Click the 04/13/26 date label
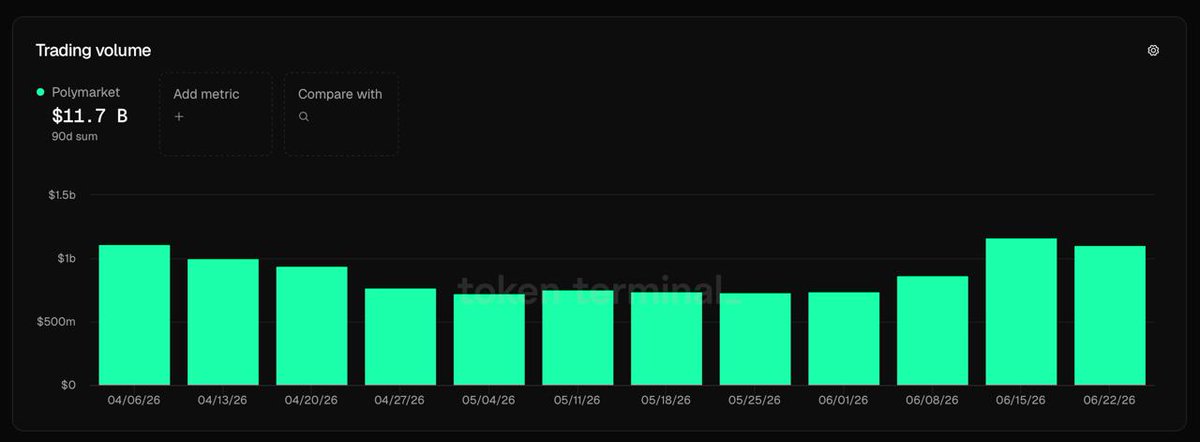This screenshot has width=1200, height=442. 223,400
